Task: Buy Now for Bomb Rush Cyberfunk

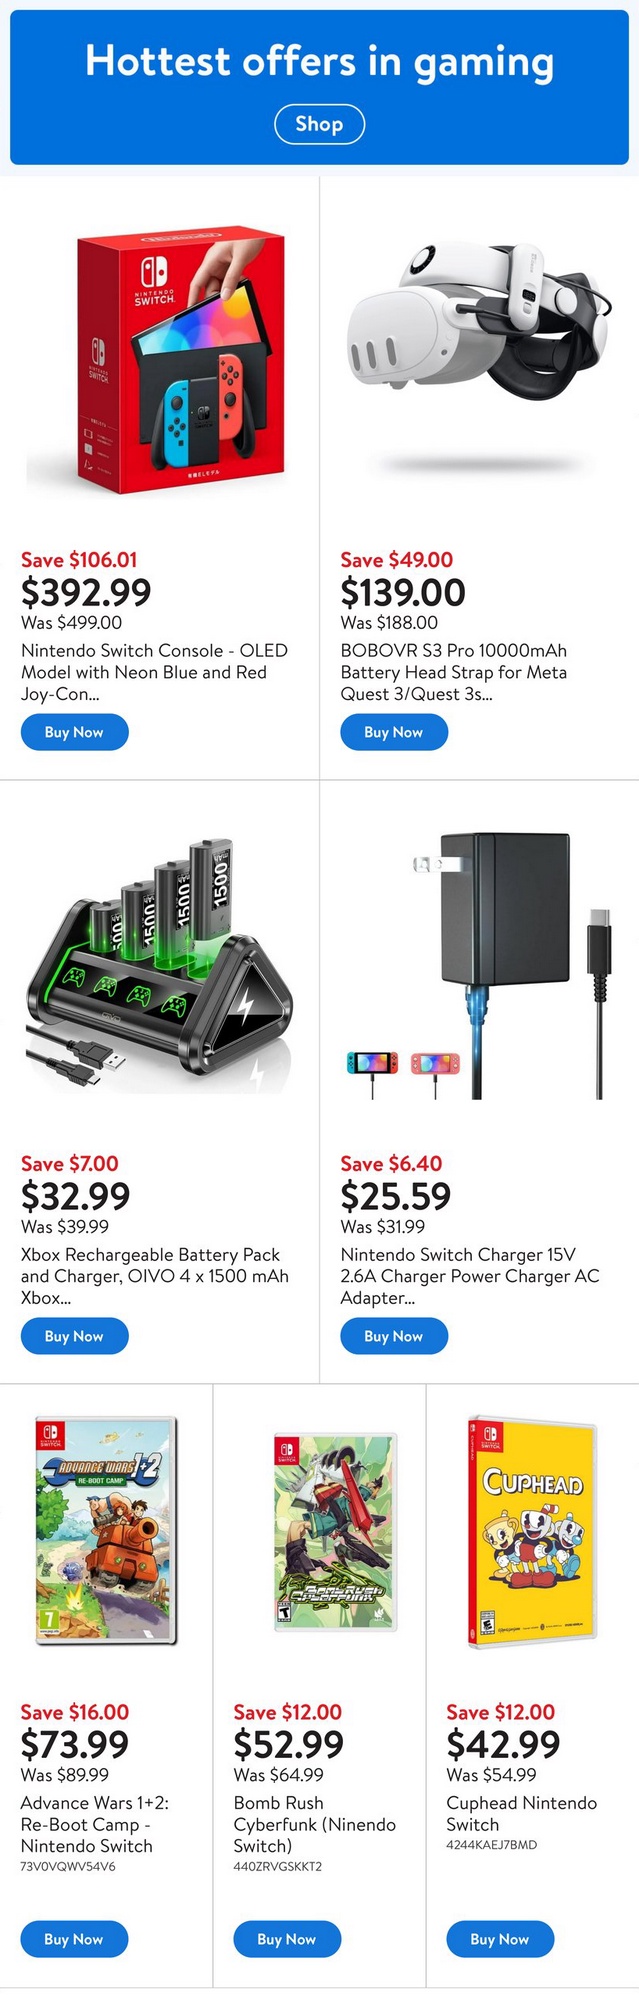Action: [287, 1939]
